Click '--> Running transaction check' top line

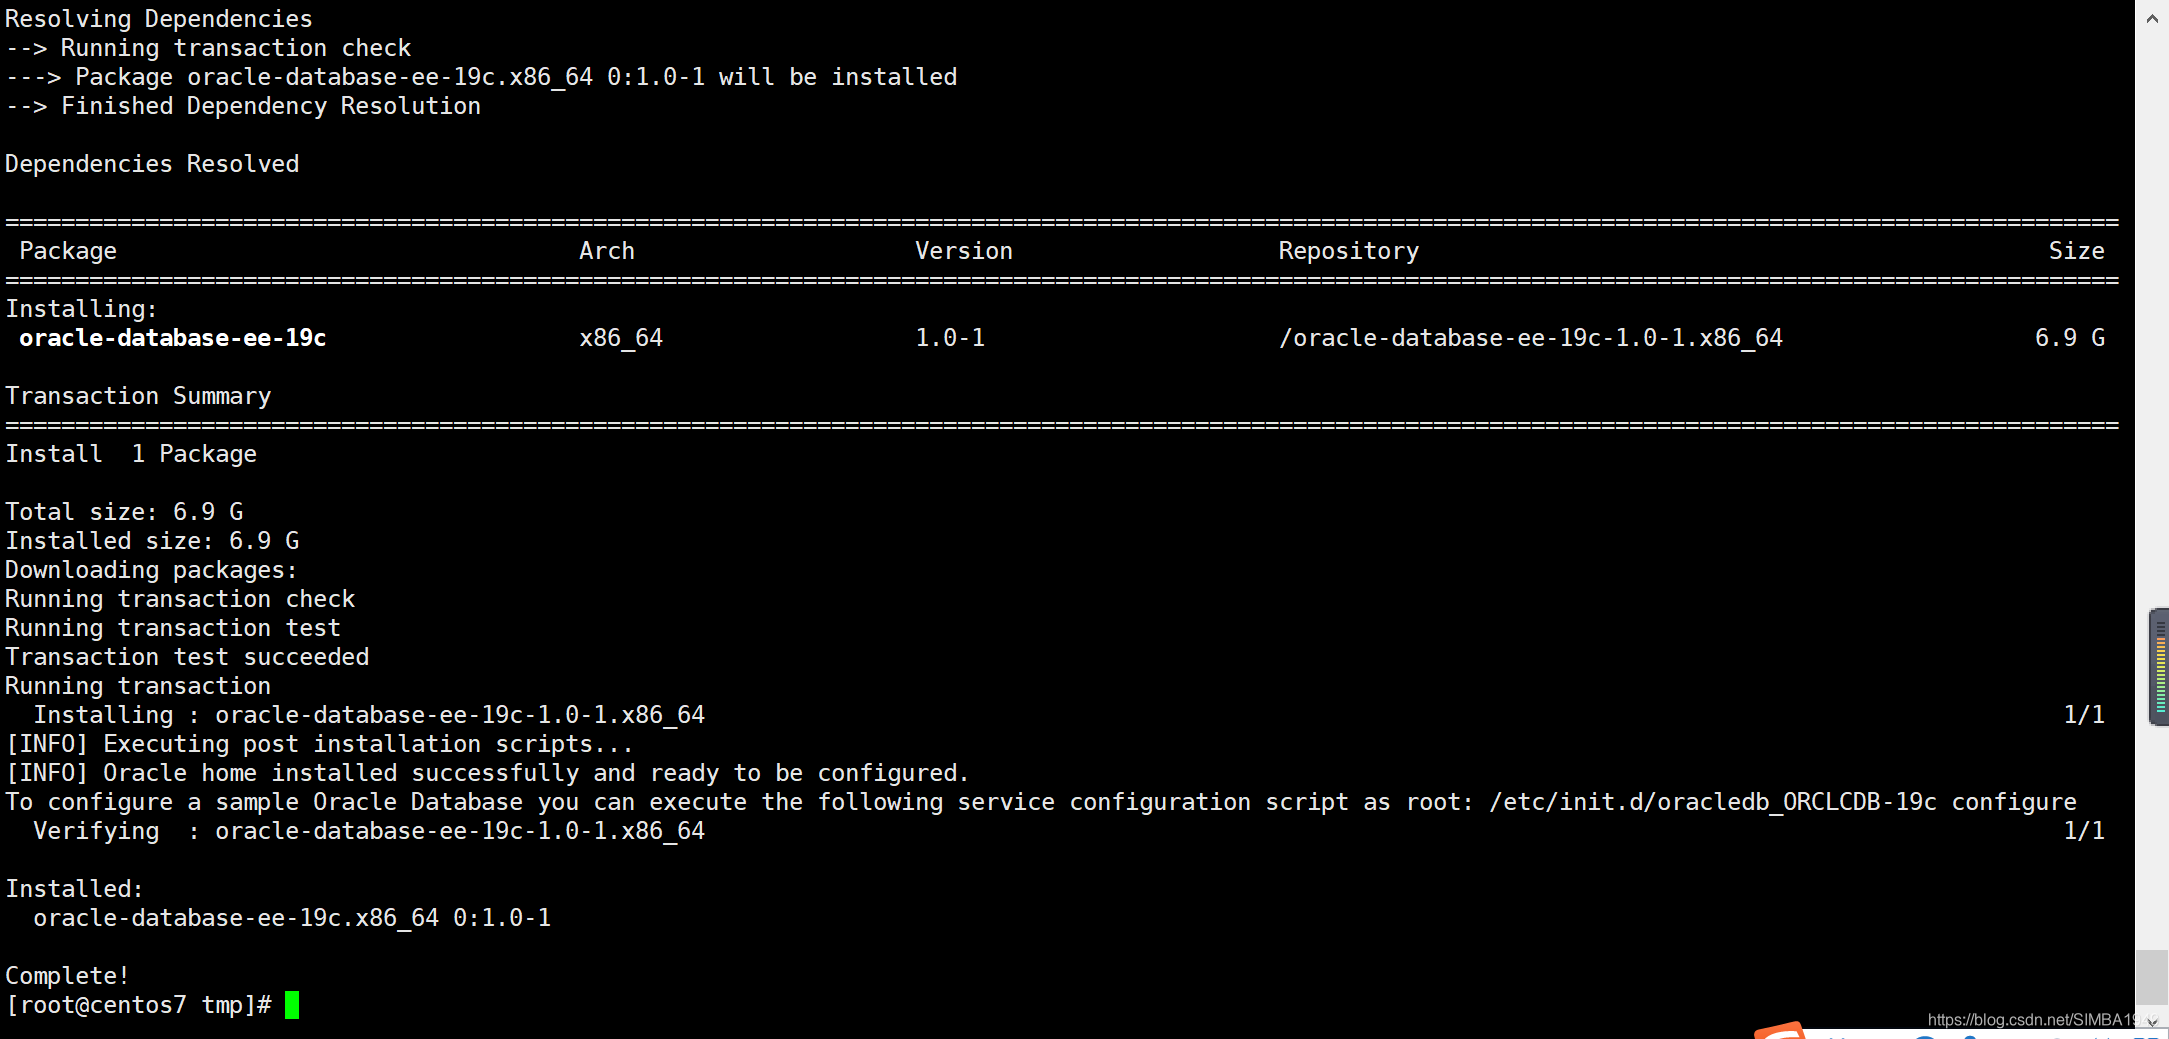[208, 48]
